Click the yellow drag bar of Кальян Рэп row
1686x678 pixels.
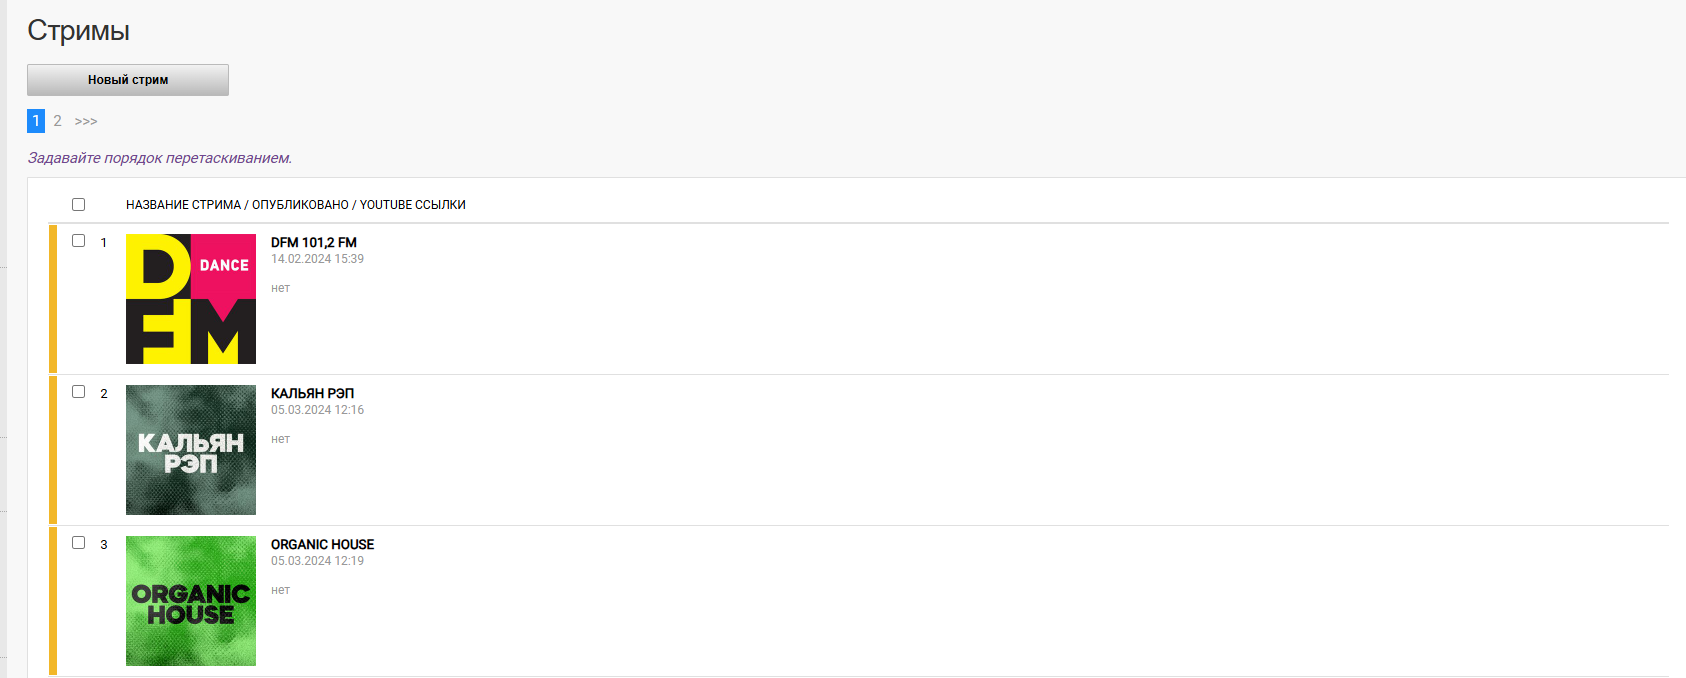tap(53, 450)
